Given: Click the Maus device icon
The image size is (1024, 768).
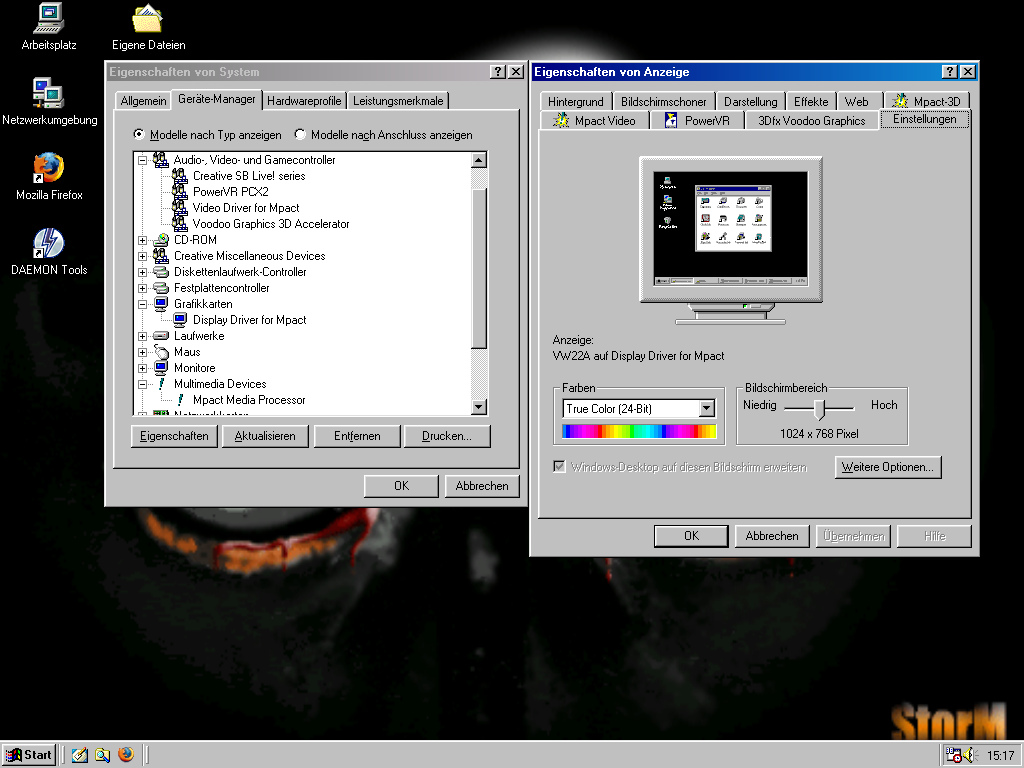Looking at the screenshot, I should [161, 351].
